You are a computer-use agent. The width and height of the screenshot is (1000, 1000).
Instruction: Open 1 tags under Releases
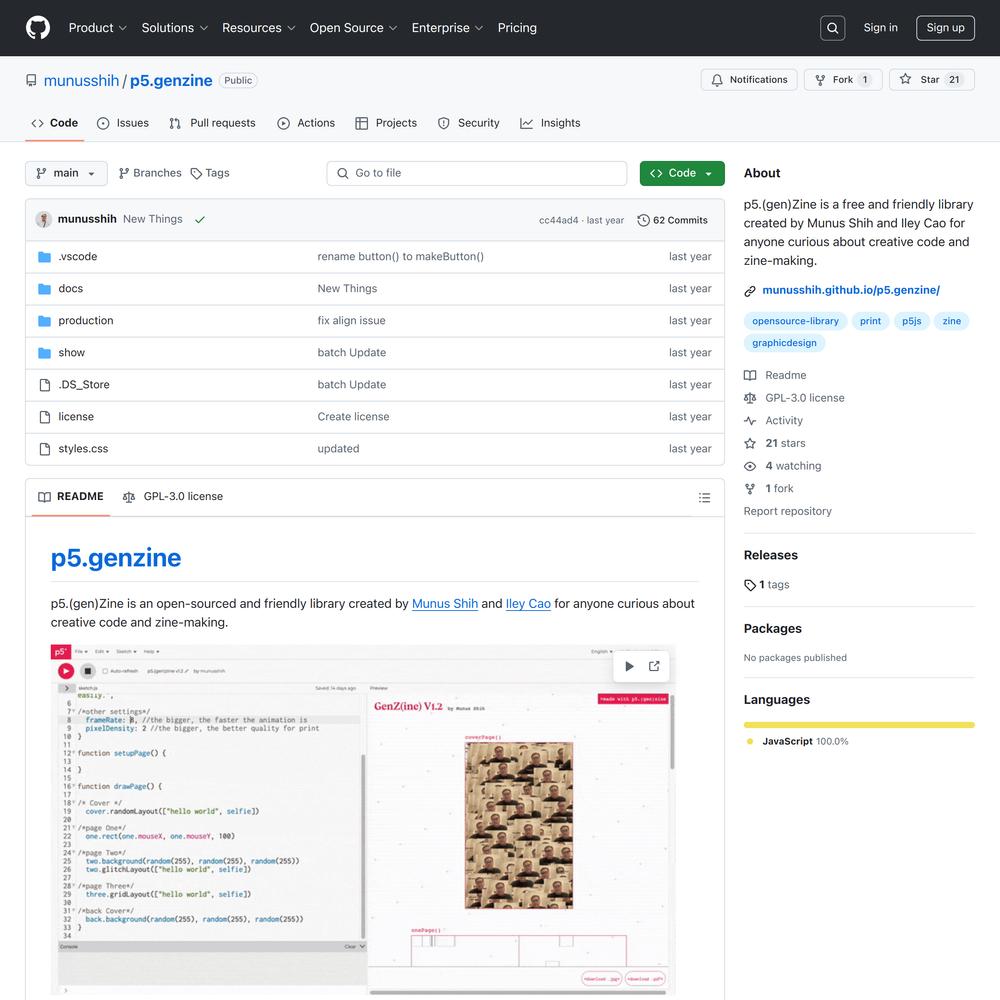767,585
